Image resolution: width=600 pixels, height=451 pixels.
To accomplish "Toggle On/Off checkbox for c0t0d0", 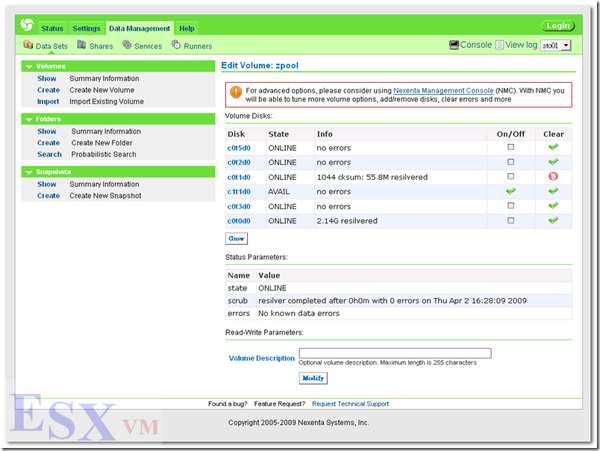I will [510, 220].
